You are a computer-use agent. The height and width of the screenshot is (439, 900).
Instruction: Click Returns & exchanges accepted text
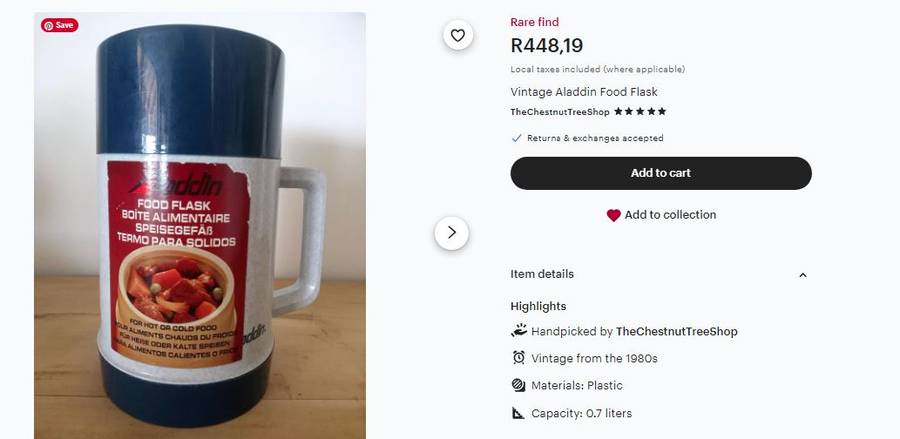[595, 138]
